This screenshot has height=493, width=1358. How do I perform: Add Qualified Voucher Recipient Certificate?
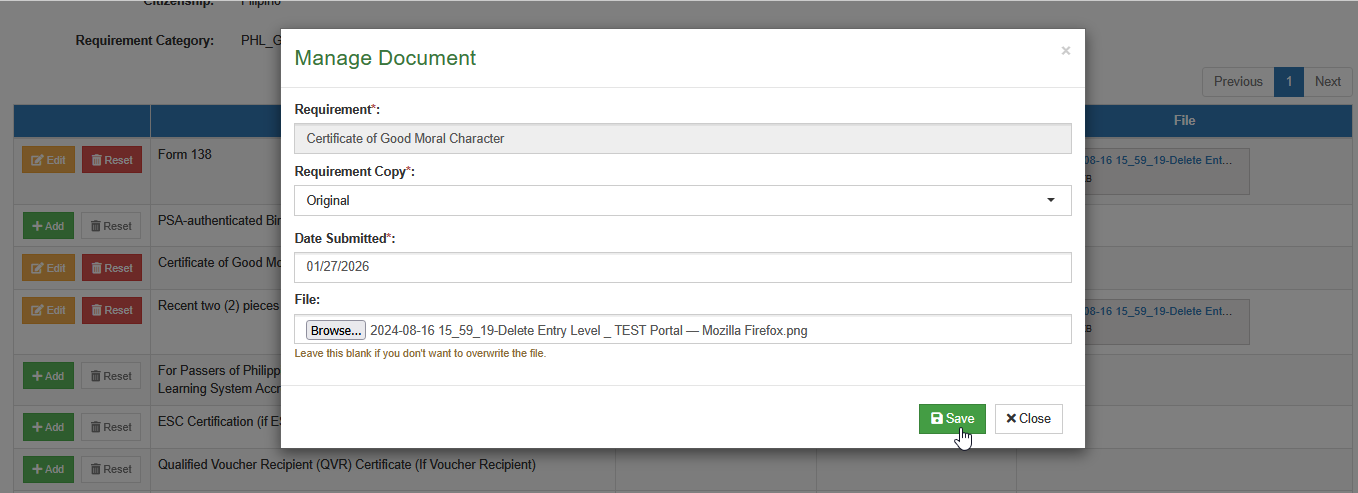click(x=48, y=469)
